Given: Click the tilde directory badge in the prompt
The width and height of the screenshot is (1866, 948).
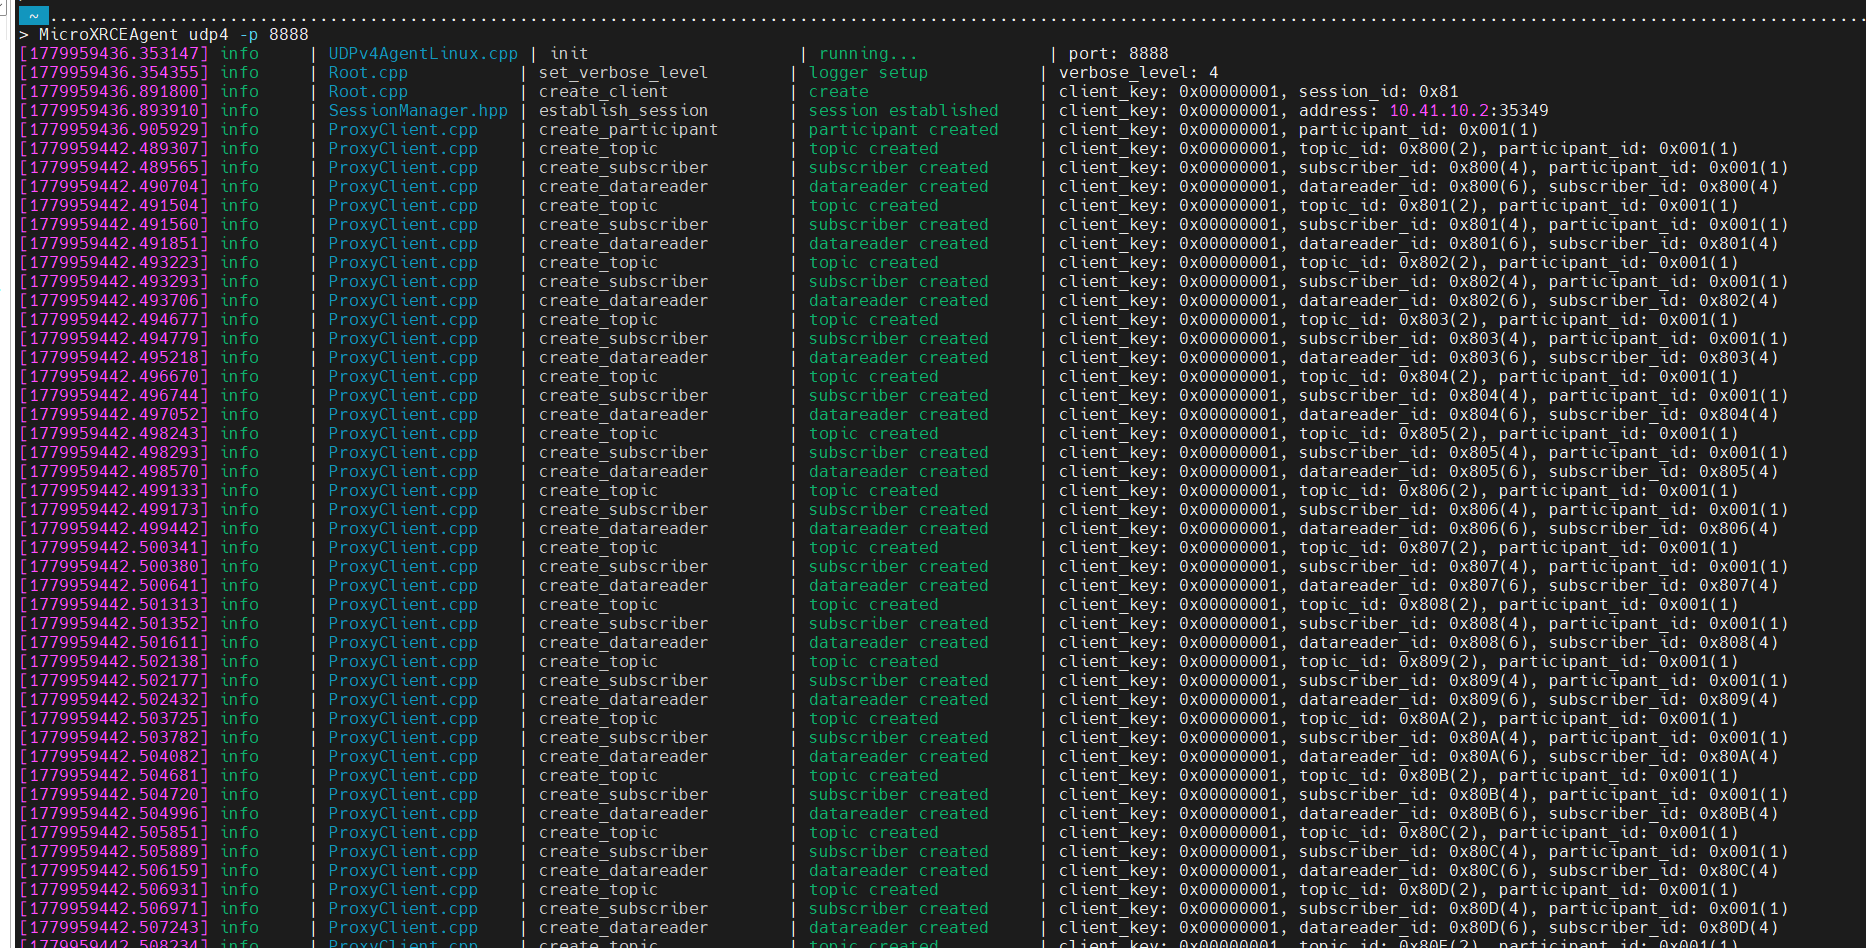Looking at the screenshot, I should coord(34,15).
